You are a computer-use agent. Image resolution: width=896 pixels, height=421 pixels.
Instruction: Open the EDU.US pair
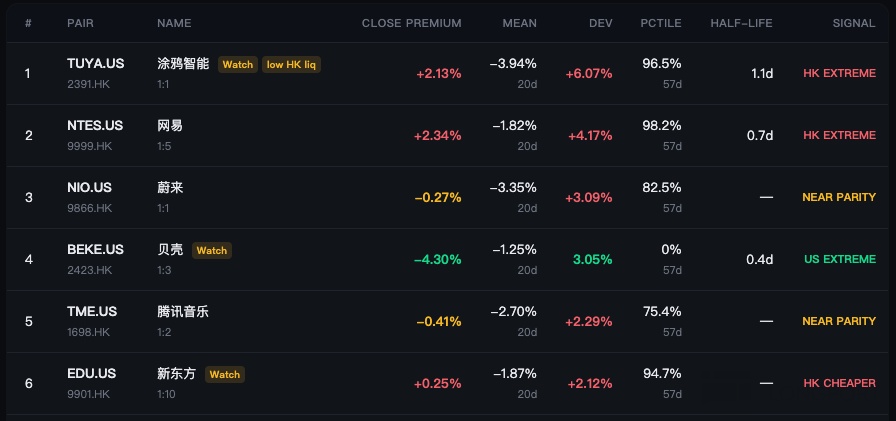pos(91,374)
